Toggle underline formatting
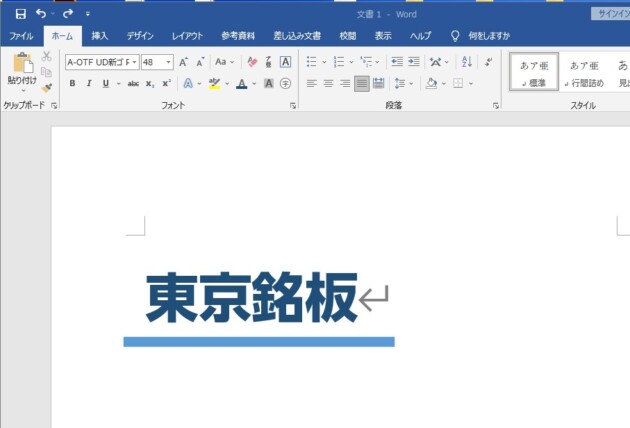 click(x=106, y=83)
